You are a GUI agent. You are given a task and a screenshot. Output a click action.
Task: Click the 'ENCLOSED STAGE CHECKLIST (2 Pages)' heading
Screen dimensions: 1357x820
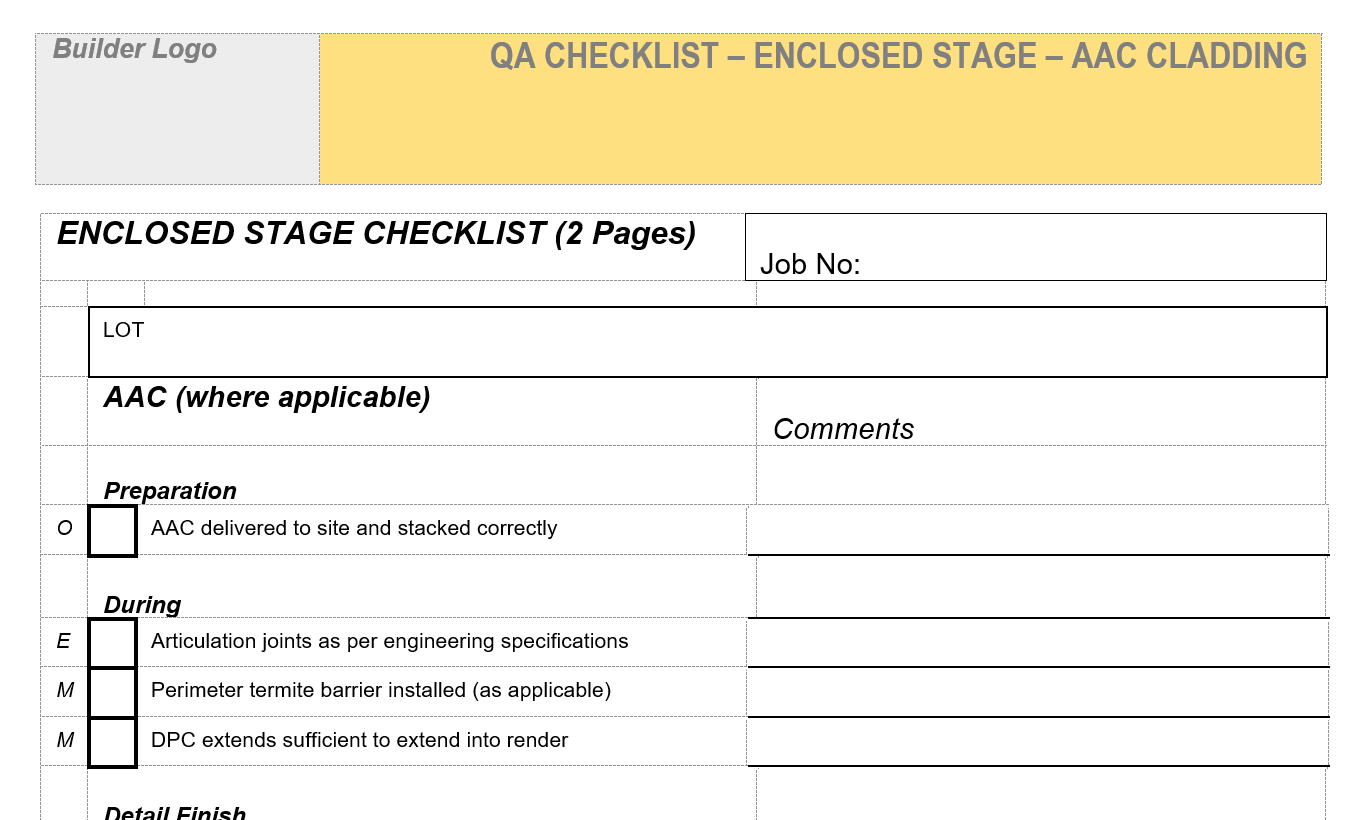coord(376,234)
